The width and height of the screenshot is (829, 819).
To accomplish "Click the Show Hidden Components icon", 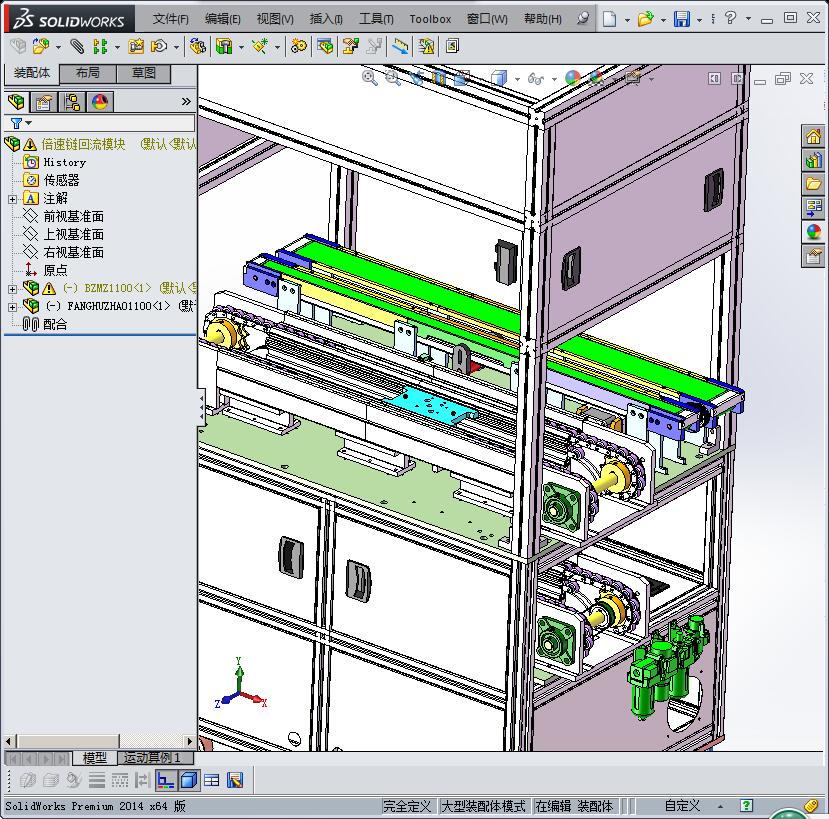I will (197, 47).
